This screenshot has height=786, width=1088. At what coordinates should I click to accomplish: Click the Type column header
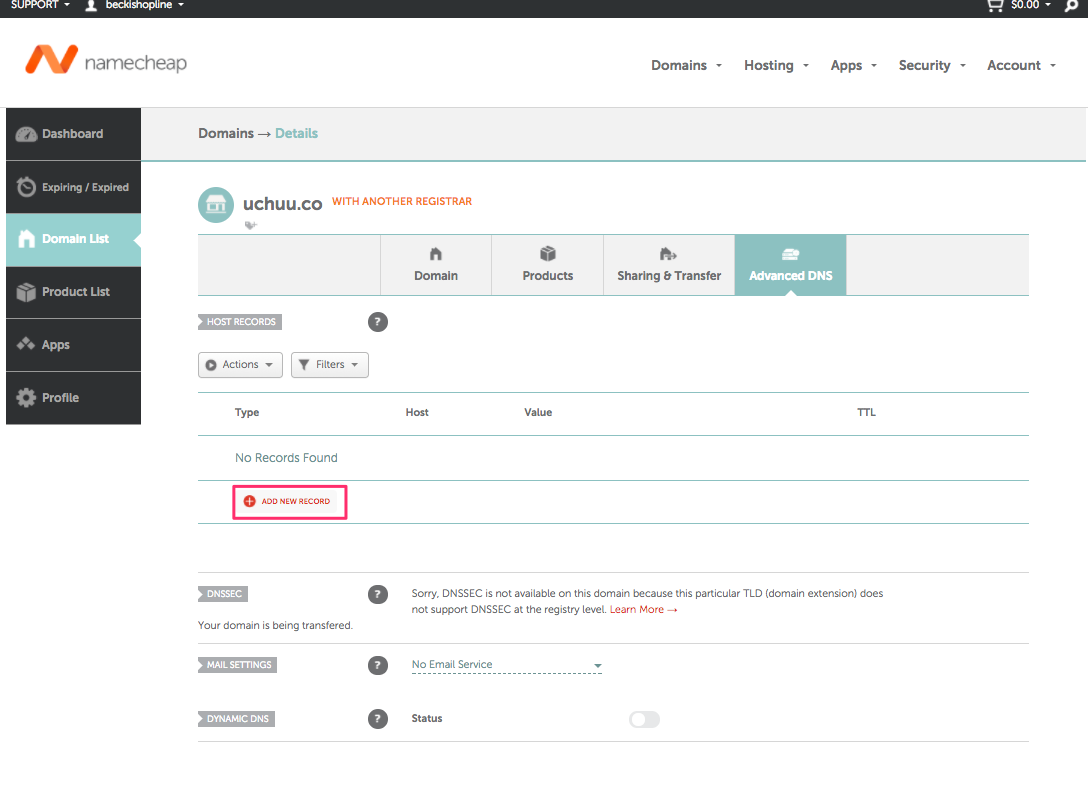[247, 412]
